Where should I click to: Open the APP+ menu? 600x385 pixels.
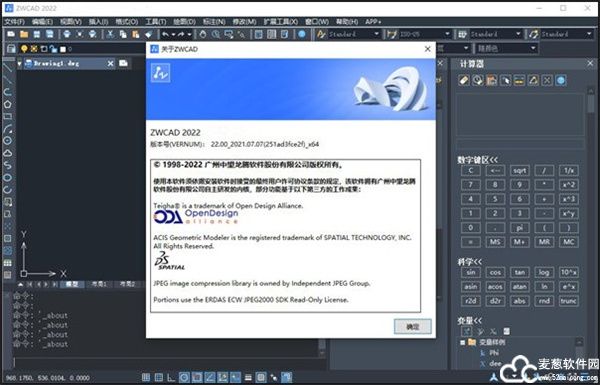(373, 22)
